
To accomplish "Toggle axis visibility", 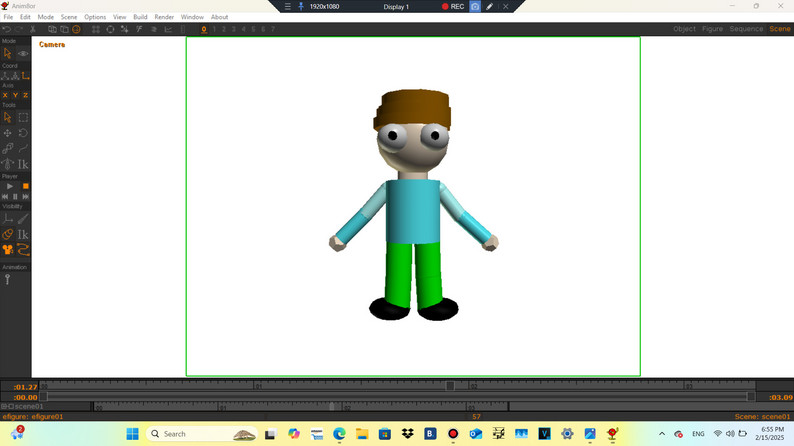I will pos(8,219).
